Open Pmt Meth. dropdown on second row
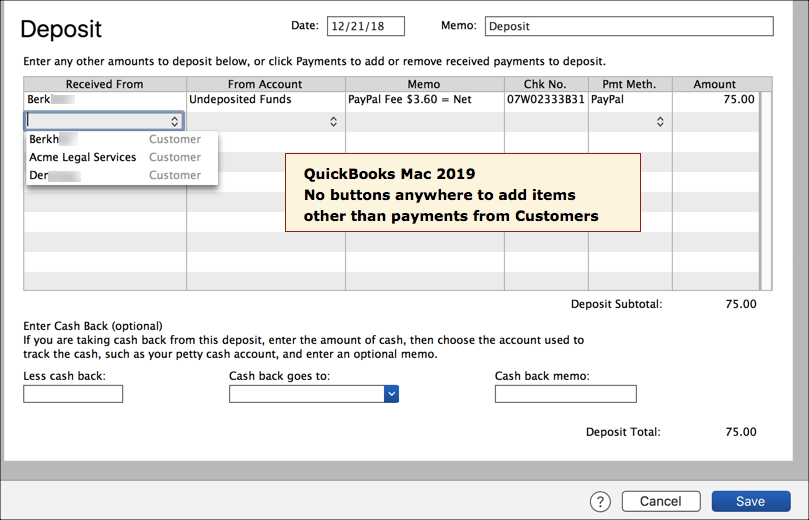The width and height of the screenshot is (809, 520). 660,122
